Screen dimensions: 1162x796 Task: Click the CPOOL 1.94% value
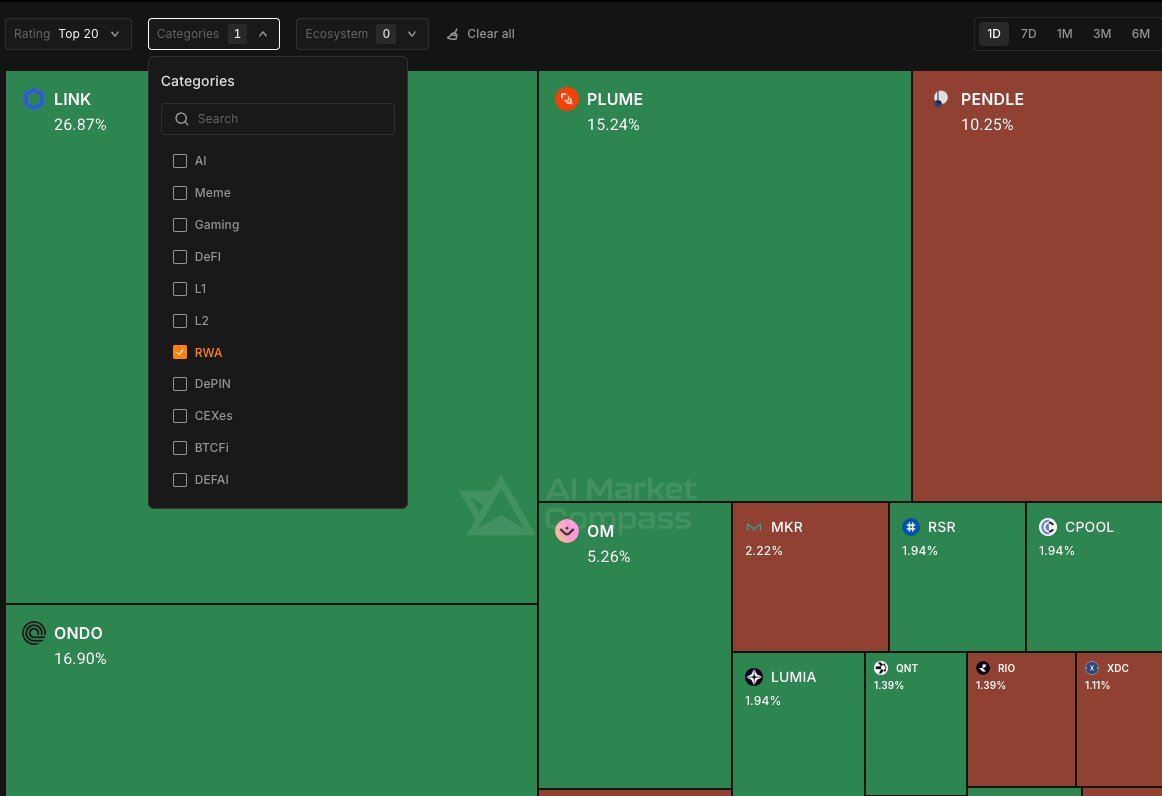(x=1057, y=551)
